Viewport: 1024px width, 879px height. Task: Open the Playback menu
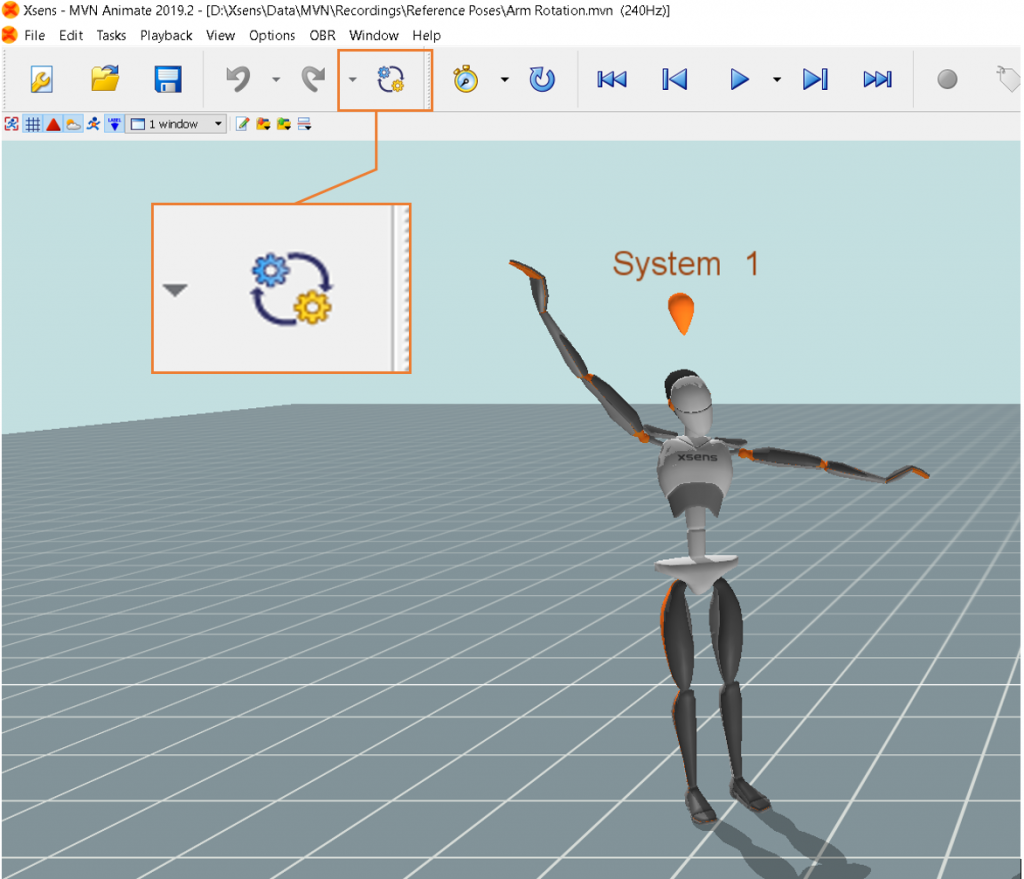pos(166,35)
